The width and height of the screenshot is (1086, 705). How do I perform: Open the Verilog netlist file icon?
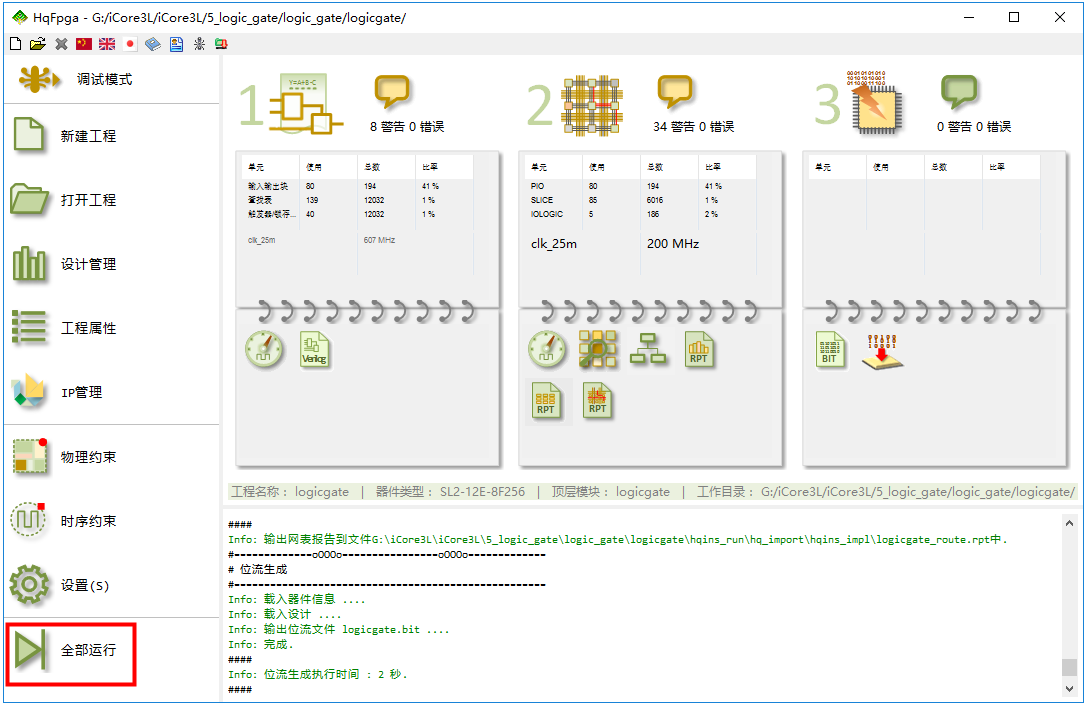(x=314, y=349)
